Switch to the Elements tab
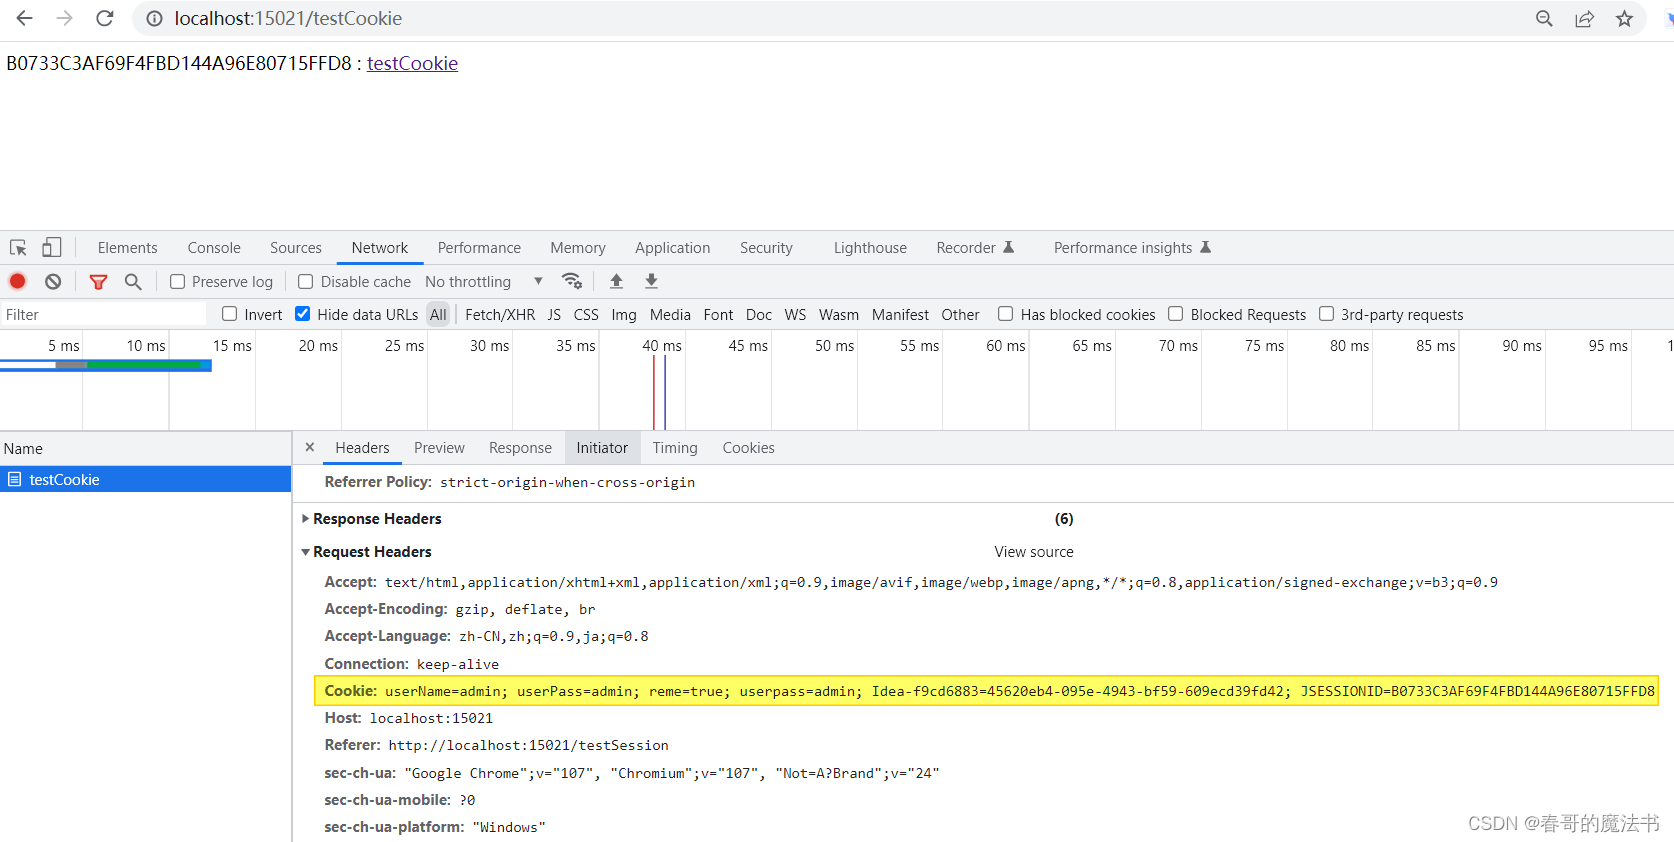1674x842 pixels. coord(128,248)
